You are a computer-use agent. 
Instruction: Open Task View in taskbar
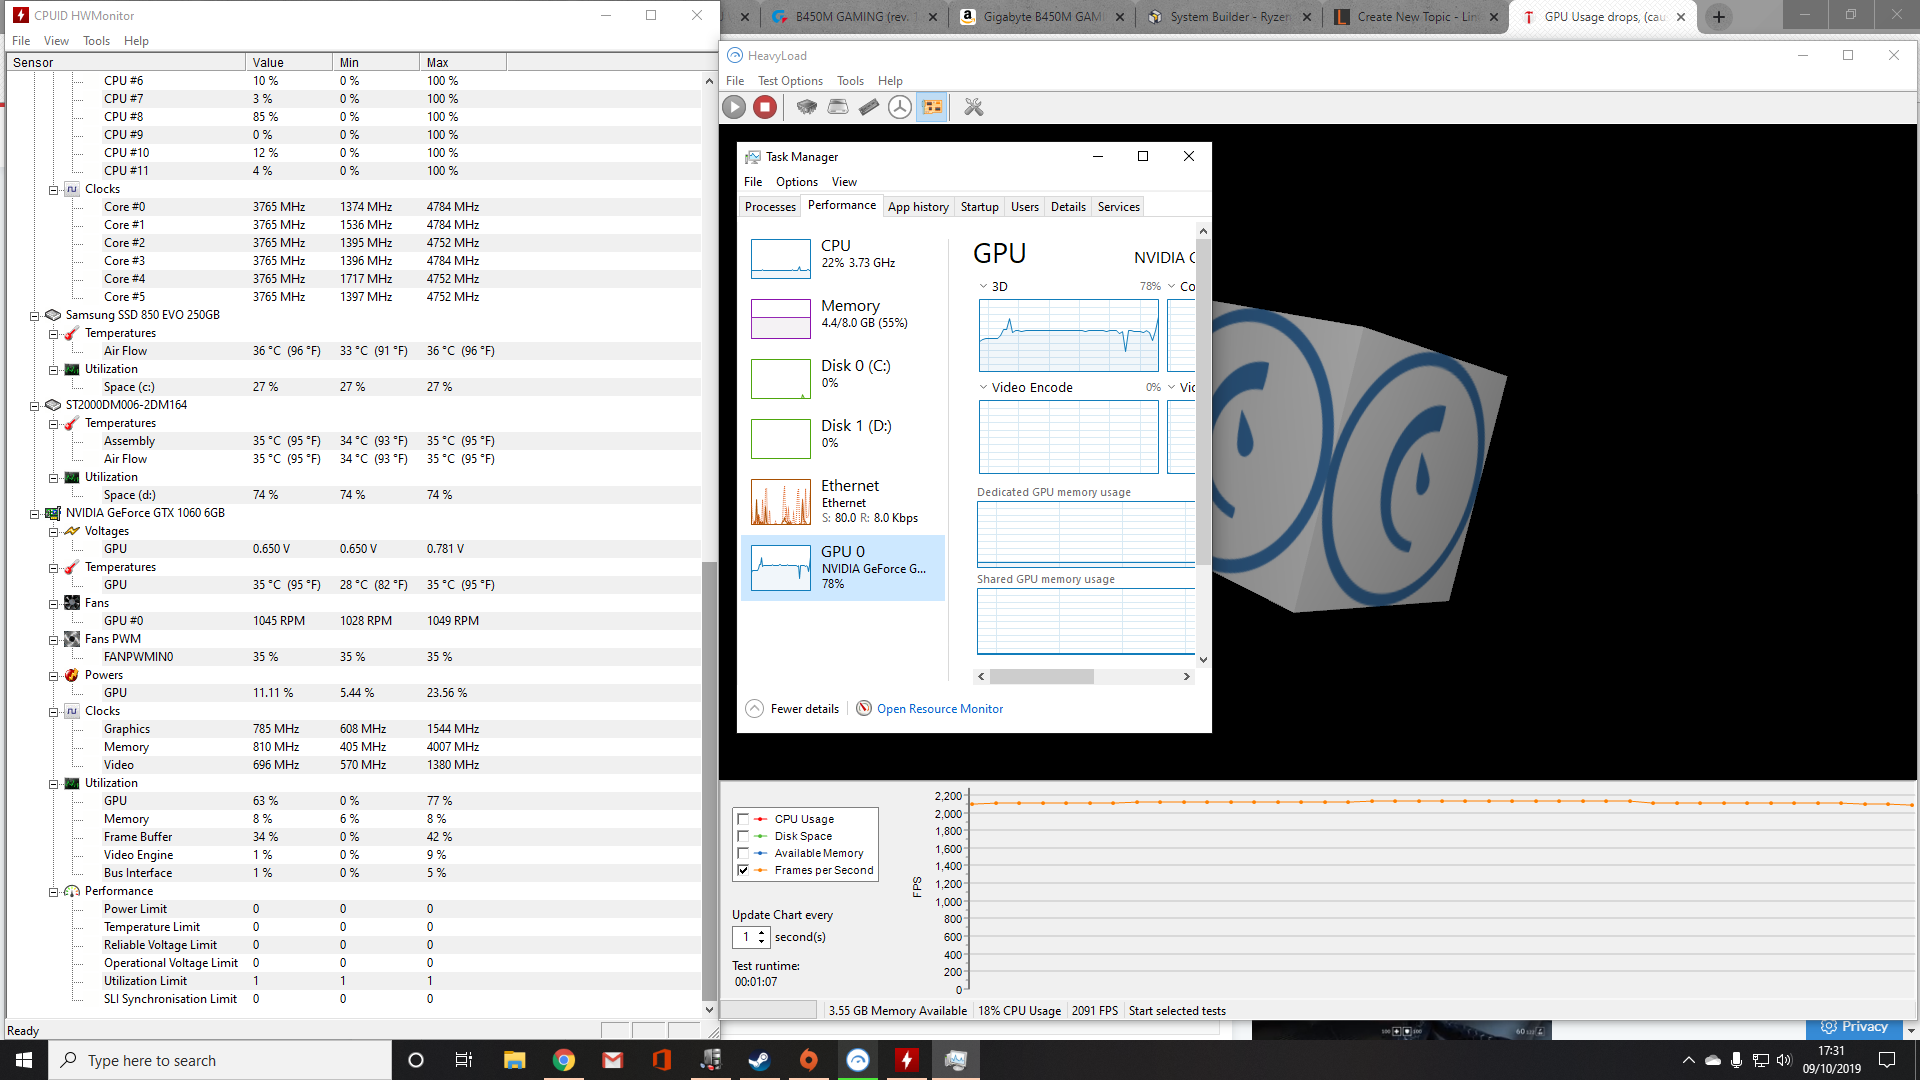tap(464, 1060)
